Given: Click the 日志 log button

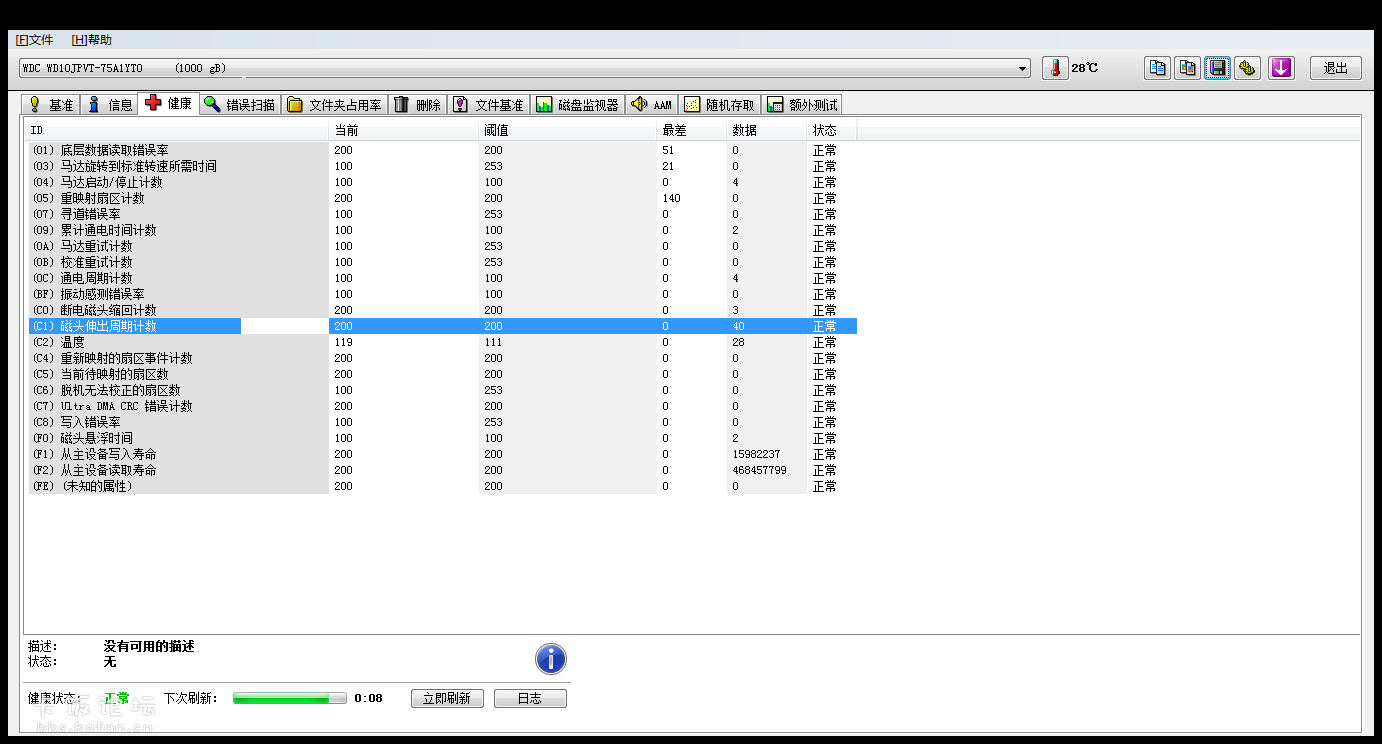Looking at the screenshot, I should coord(530,698).
